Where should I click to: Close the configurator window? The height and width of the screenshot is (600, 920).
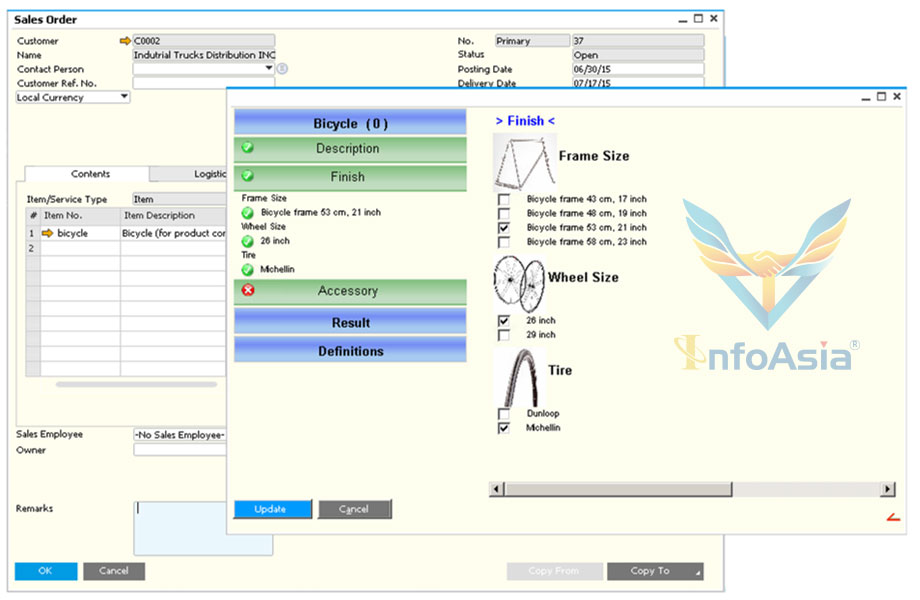(x=897, y=97)
